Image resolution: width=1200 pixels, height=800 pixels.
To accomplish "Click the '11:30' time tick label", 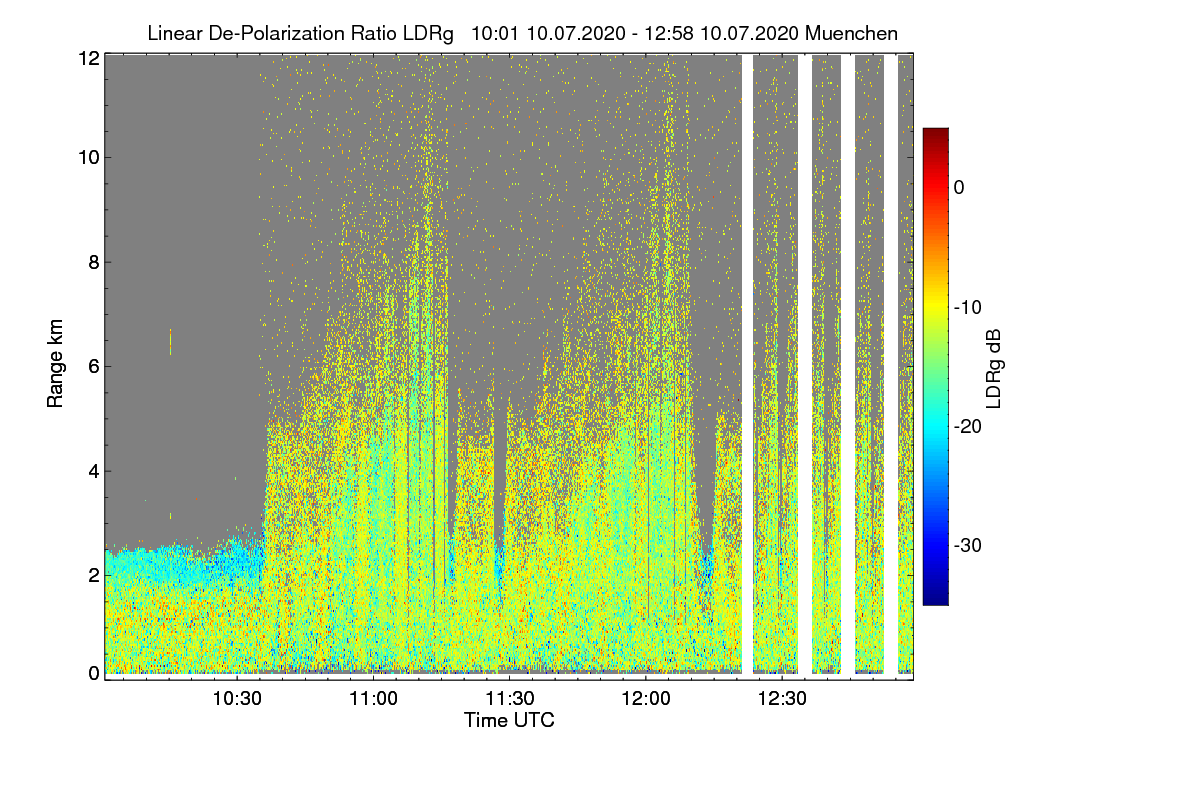I will [x=509, y=698].
